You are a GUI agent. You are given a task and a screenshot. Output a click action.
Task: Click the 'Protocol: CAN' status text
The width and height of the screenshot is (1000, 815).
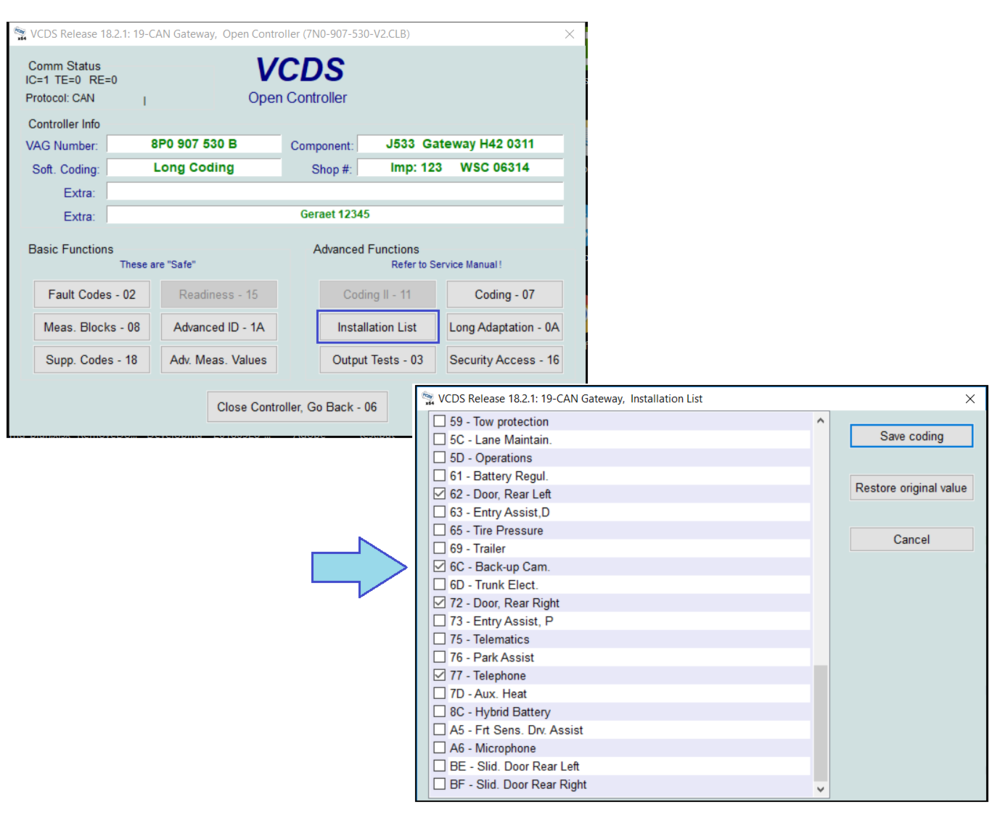click(60, 98)
